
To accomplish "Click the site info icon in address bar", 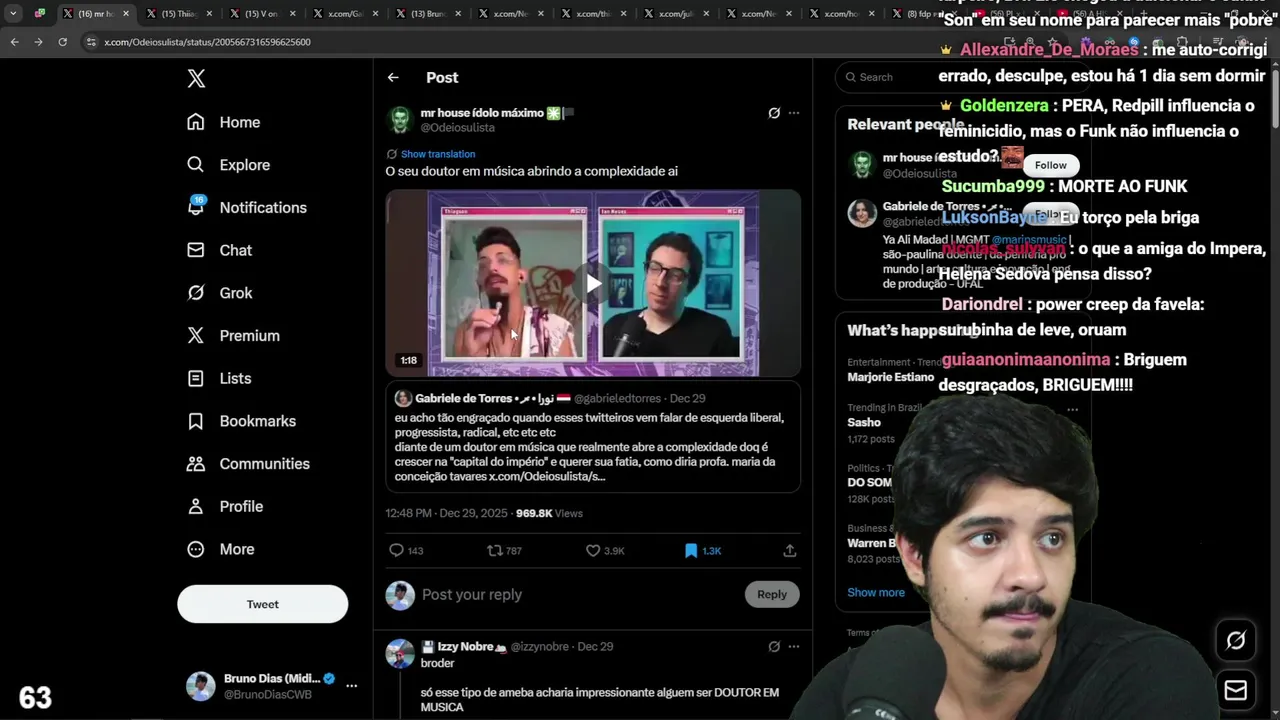I will [91, 42].
